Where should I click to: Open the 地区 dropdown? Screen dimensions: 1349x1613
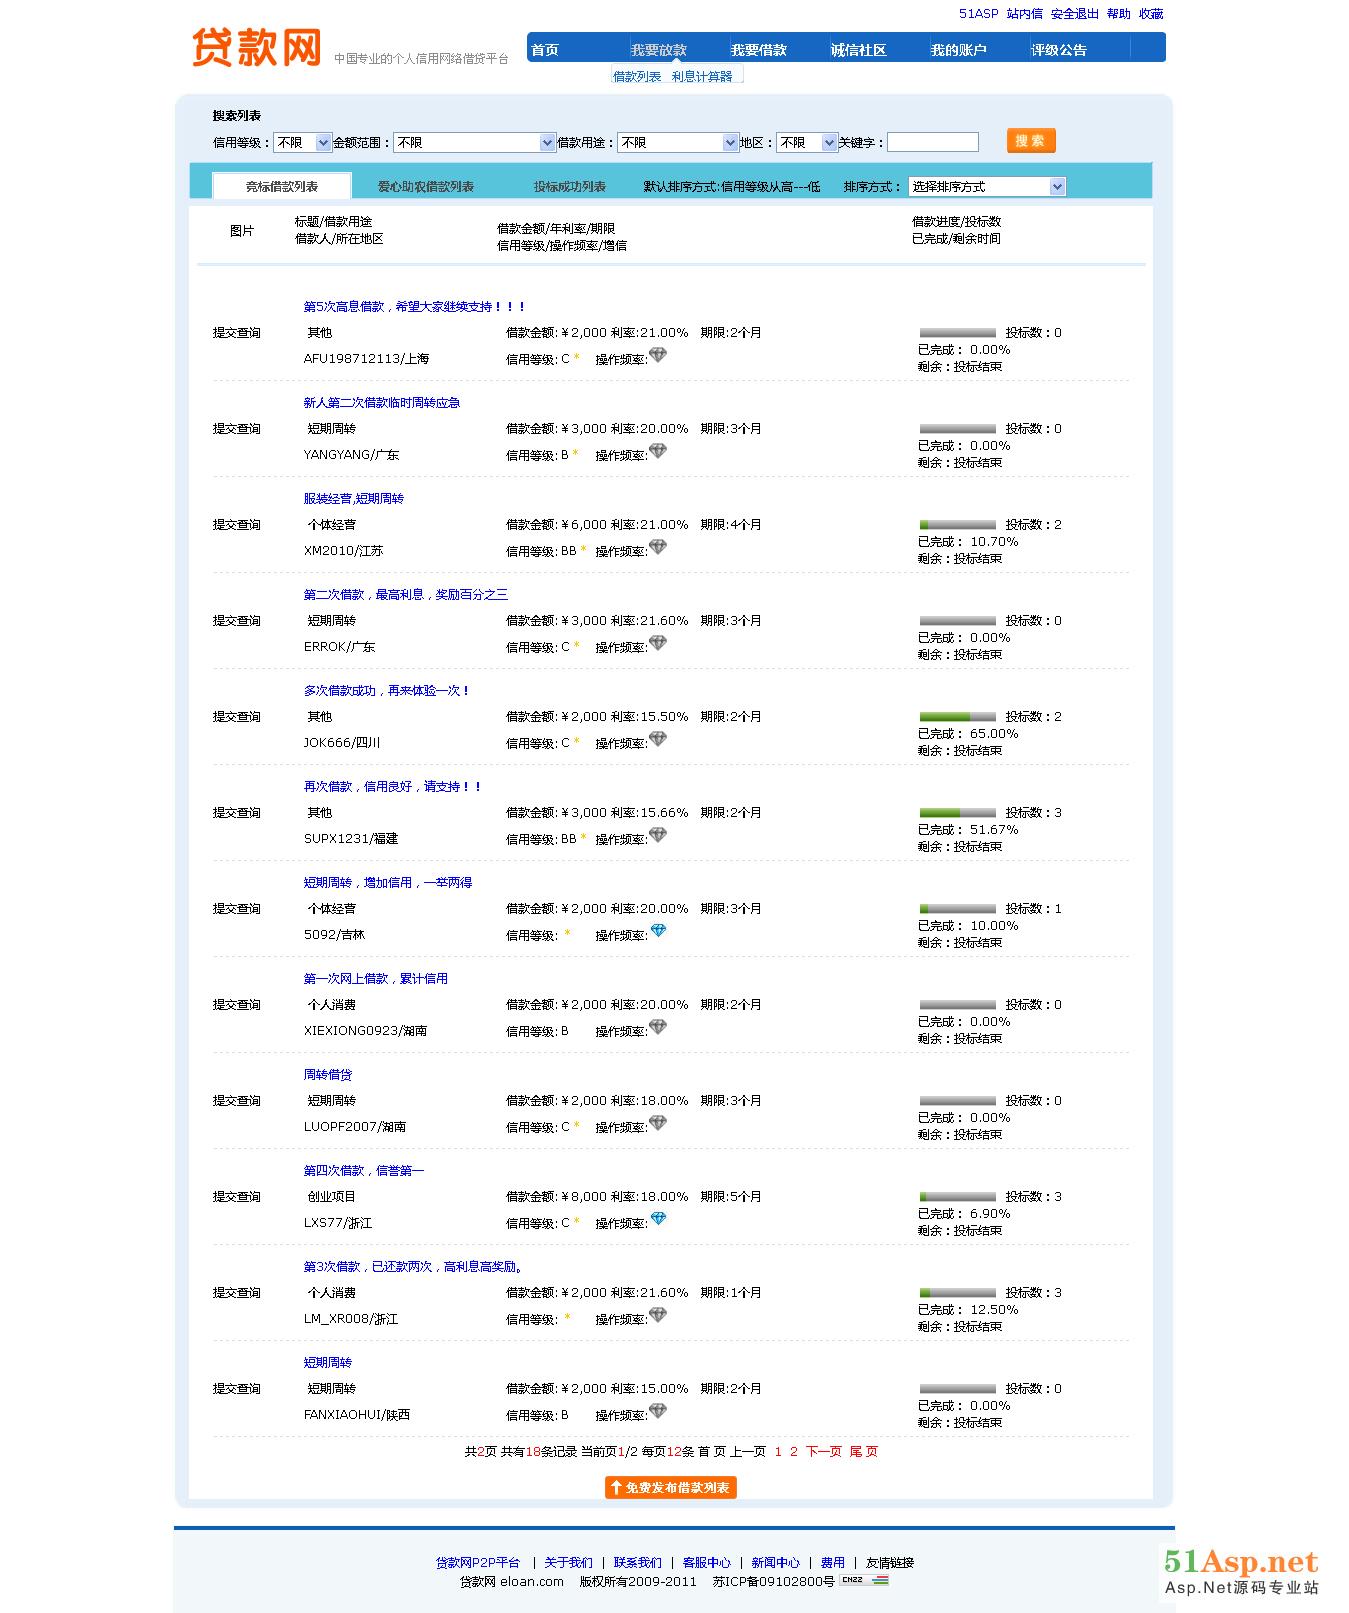tap(807, 143)
